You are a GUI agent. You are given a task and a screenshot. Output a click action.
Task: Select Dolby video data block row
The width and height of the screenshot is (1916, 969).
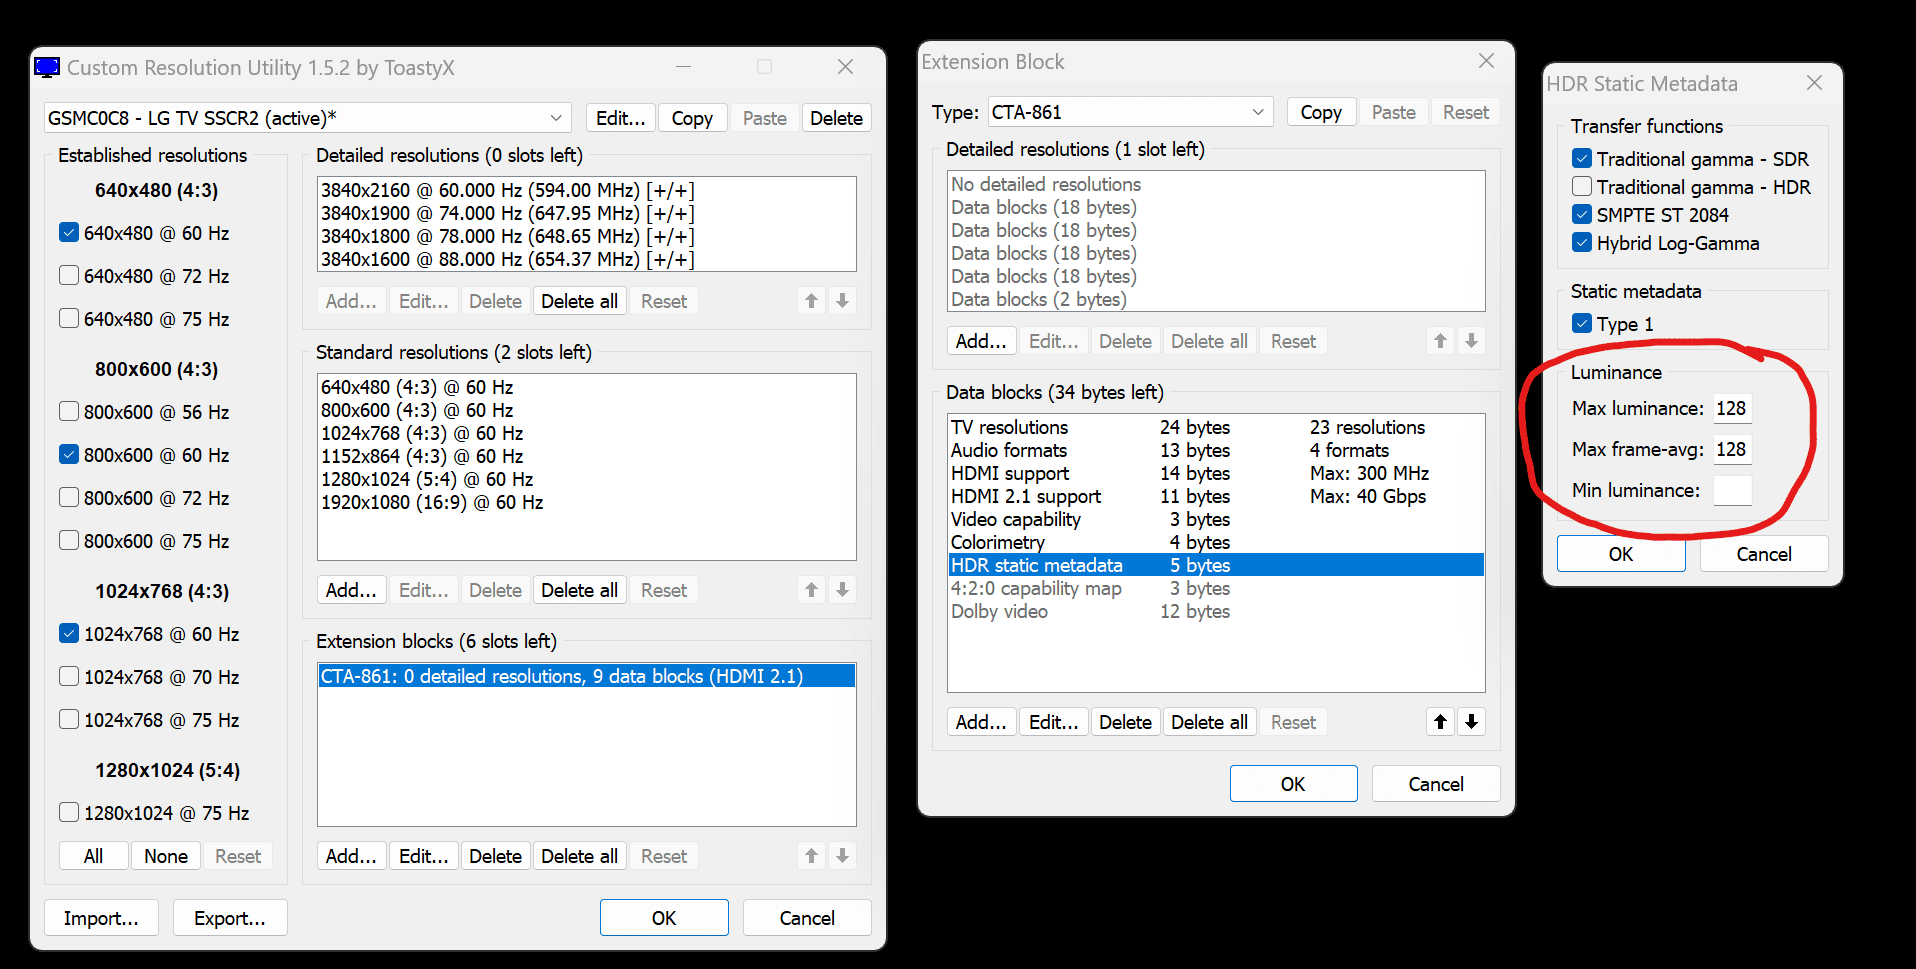coord(1216,611)
